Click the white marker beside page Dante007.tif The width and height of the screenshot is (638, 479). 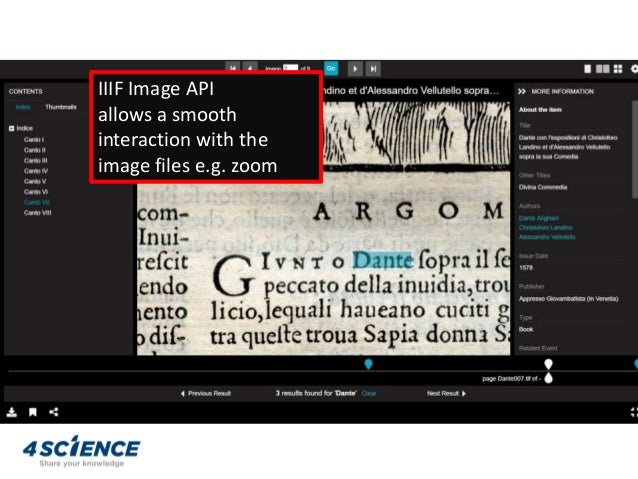548,378
